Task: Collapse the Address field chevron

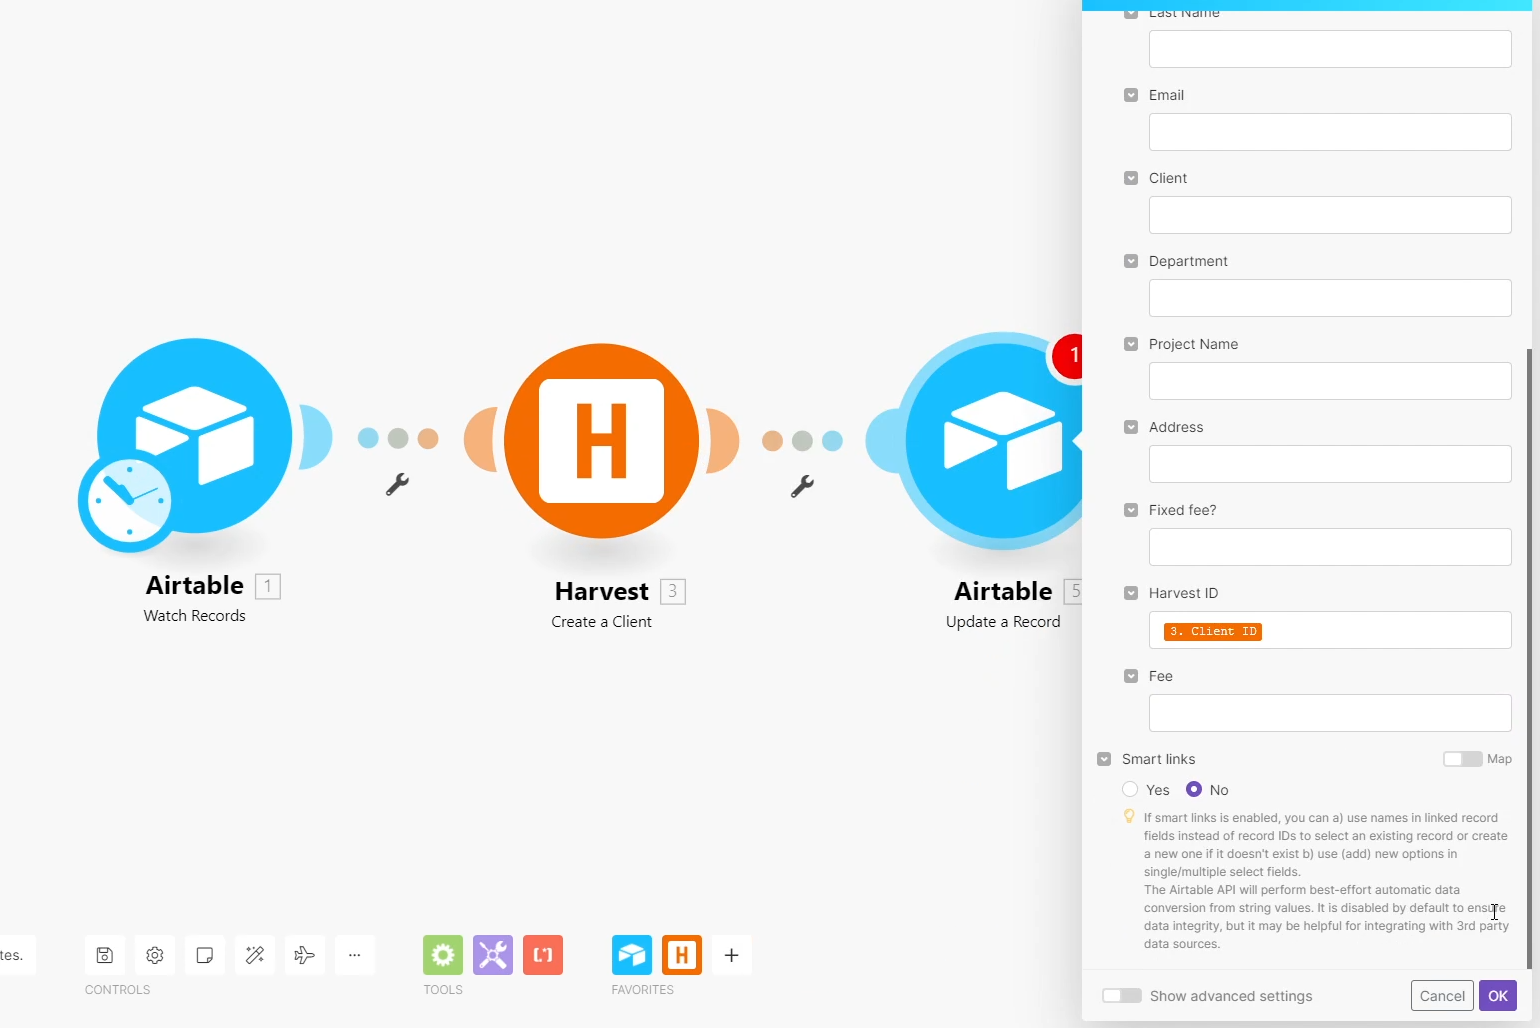Action: [1131, 427]
